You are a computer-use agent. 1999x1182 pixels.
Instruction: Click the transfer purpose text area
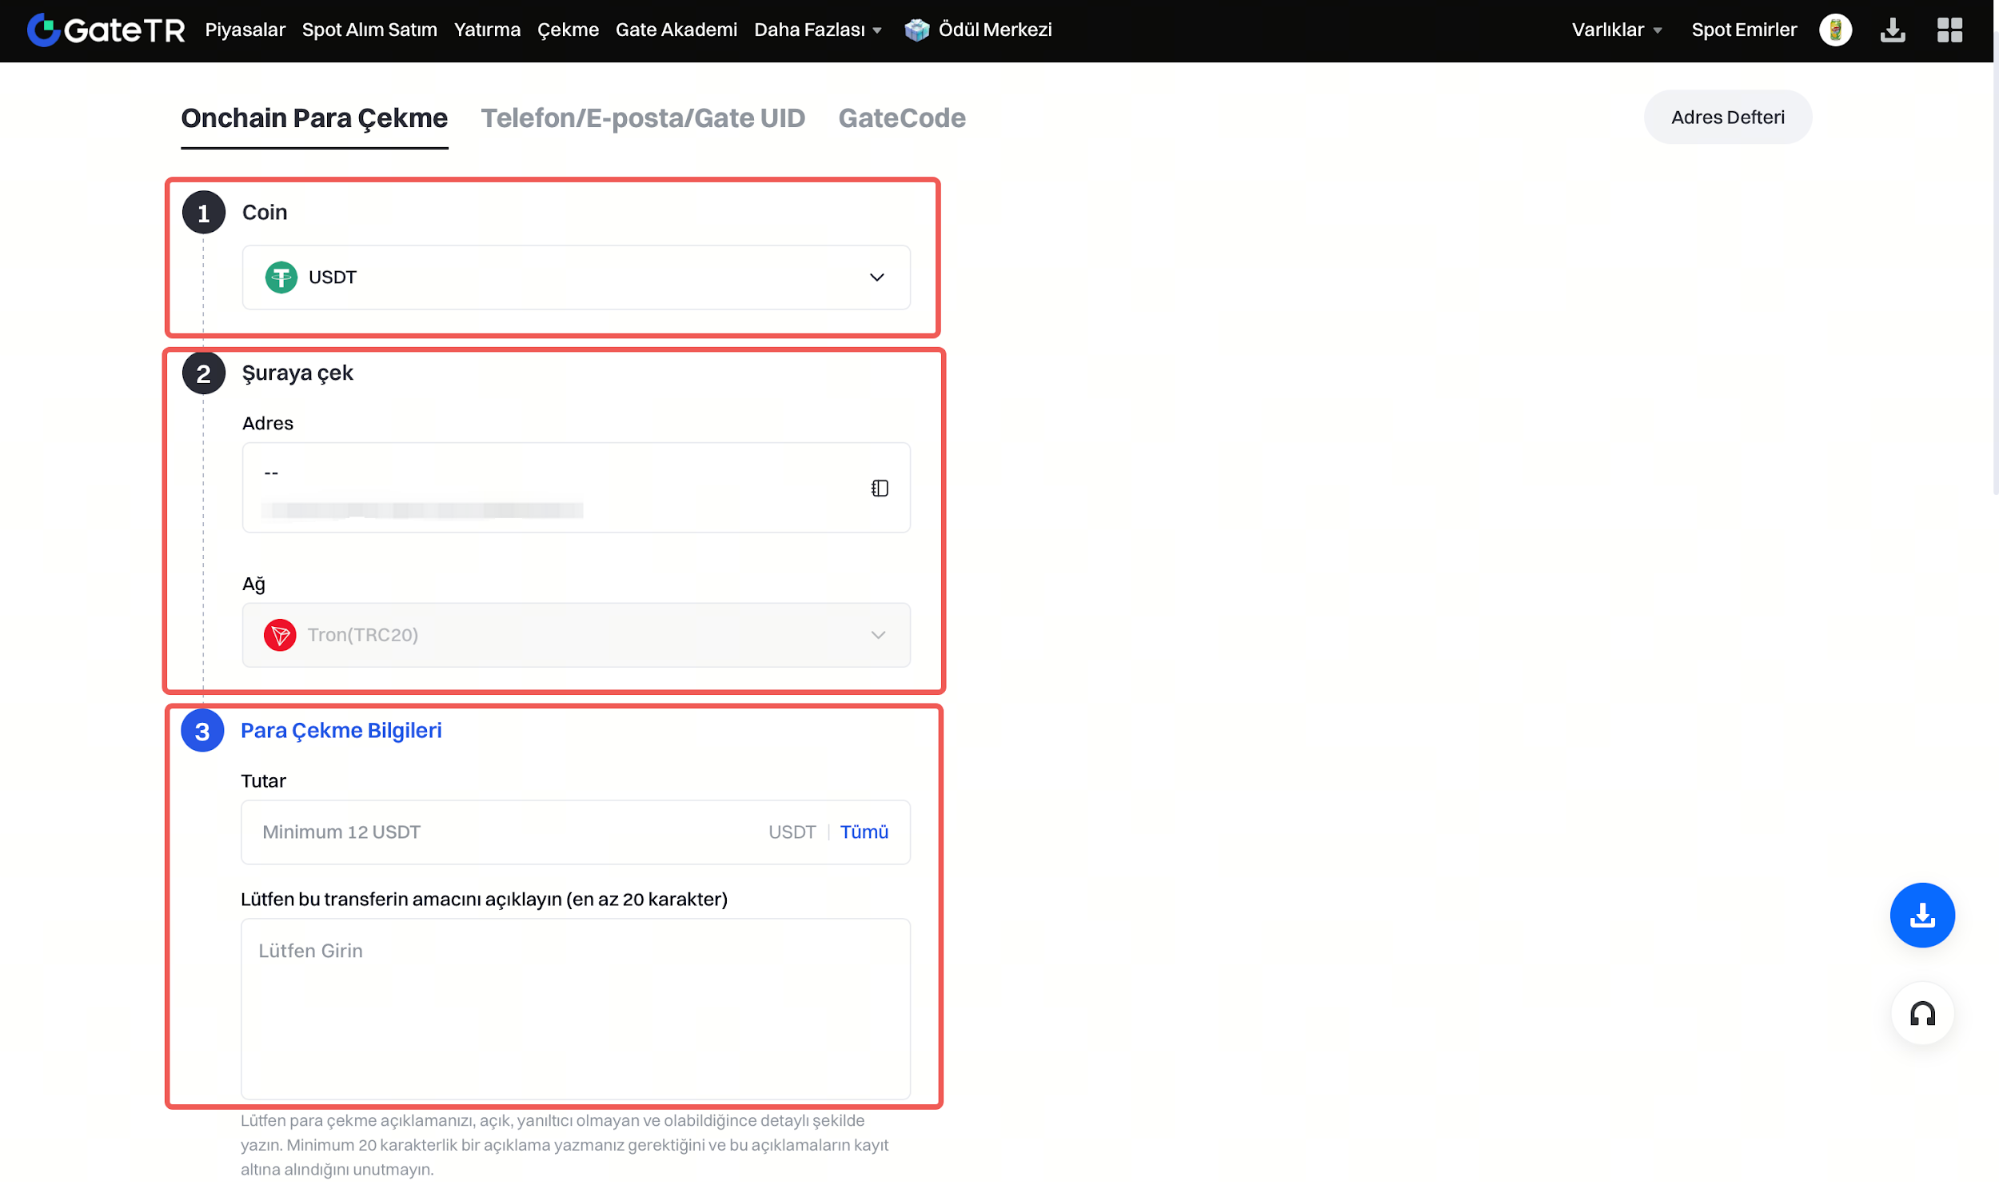575,1008
